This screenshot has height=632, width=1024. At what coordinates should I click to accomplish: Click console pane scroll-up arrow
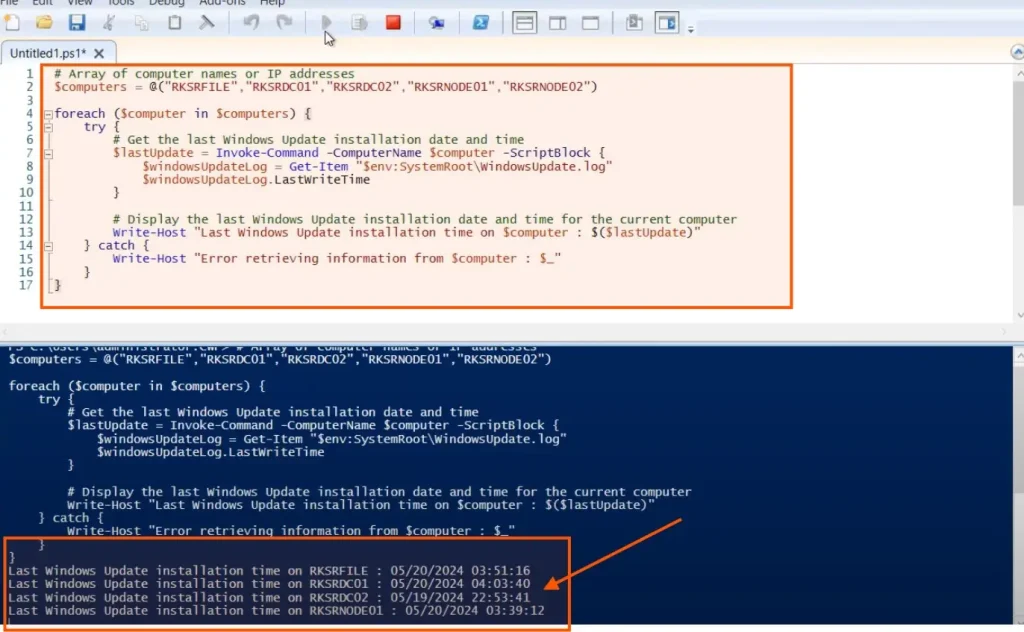click(1019, 356)
